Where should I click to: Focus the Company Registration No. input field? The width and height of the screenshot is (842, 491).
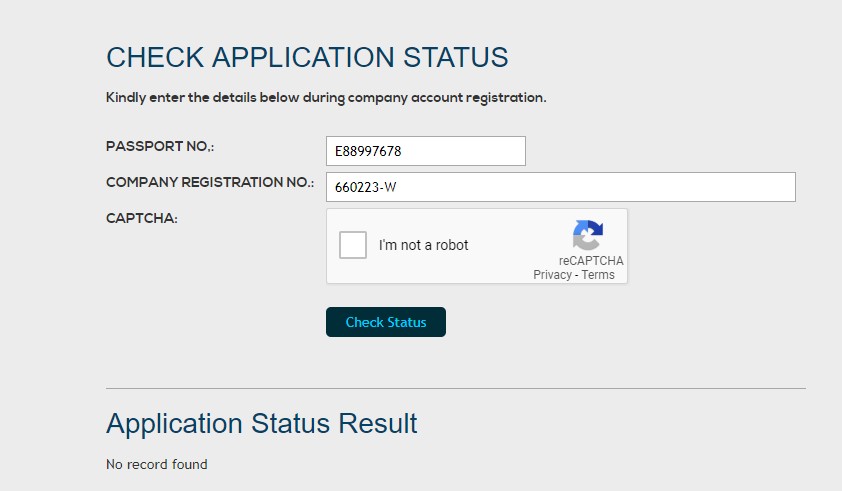tap(560, 187)
